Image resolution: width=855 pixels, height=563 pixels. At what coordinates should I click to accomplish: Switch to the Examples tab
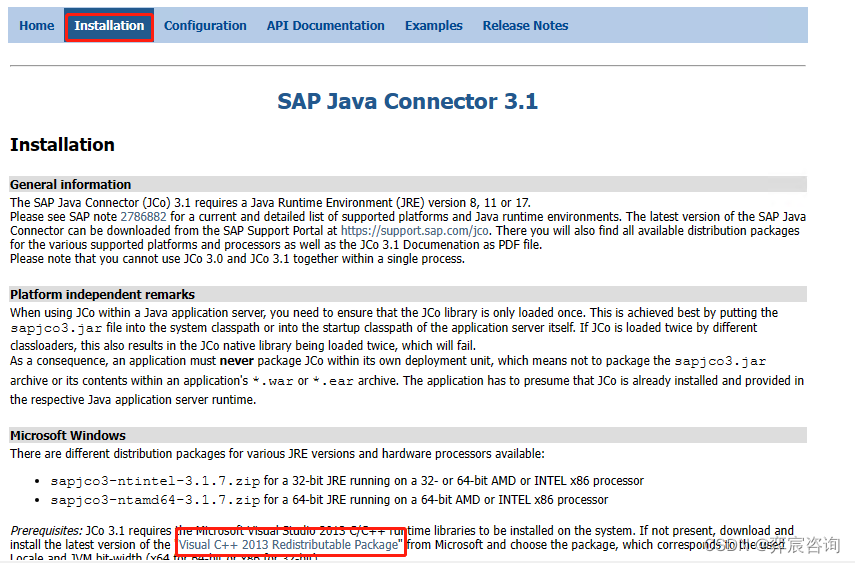tap(433, 26)
